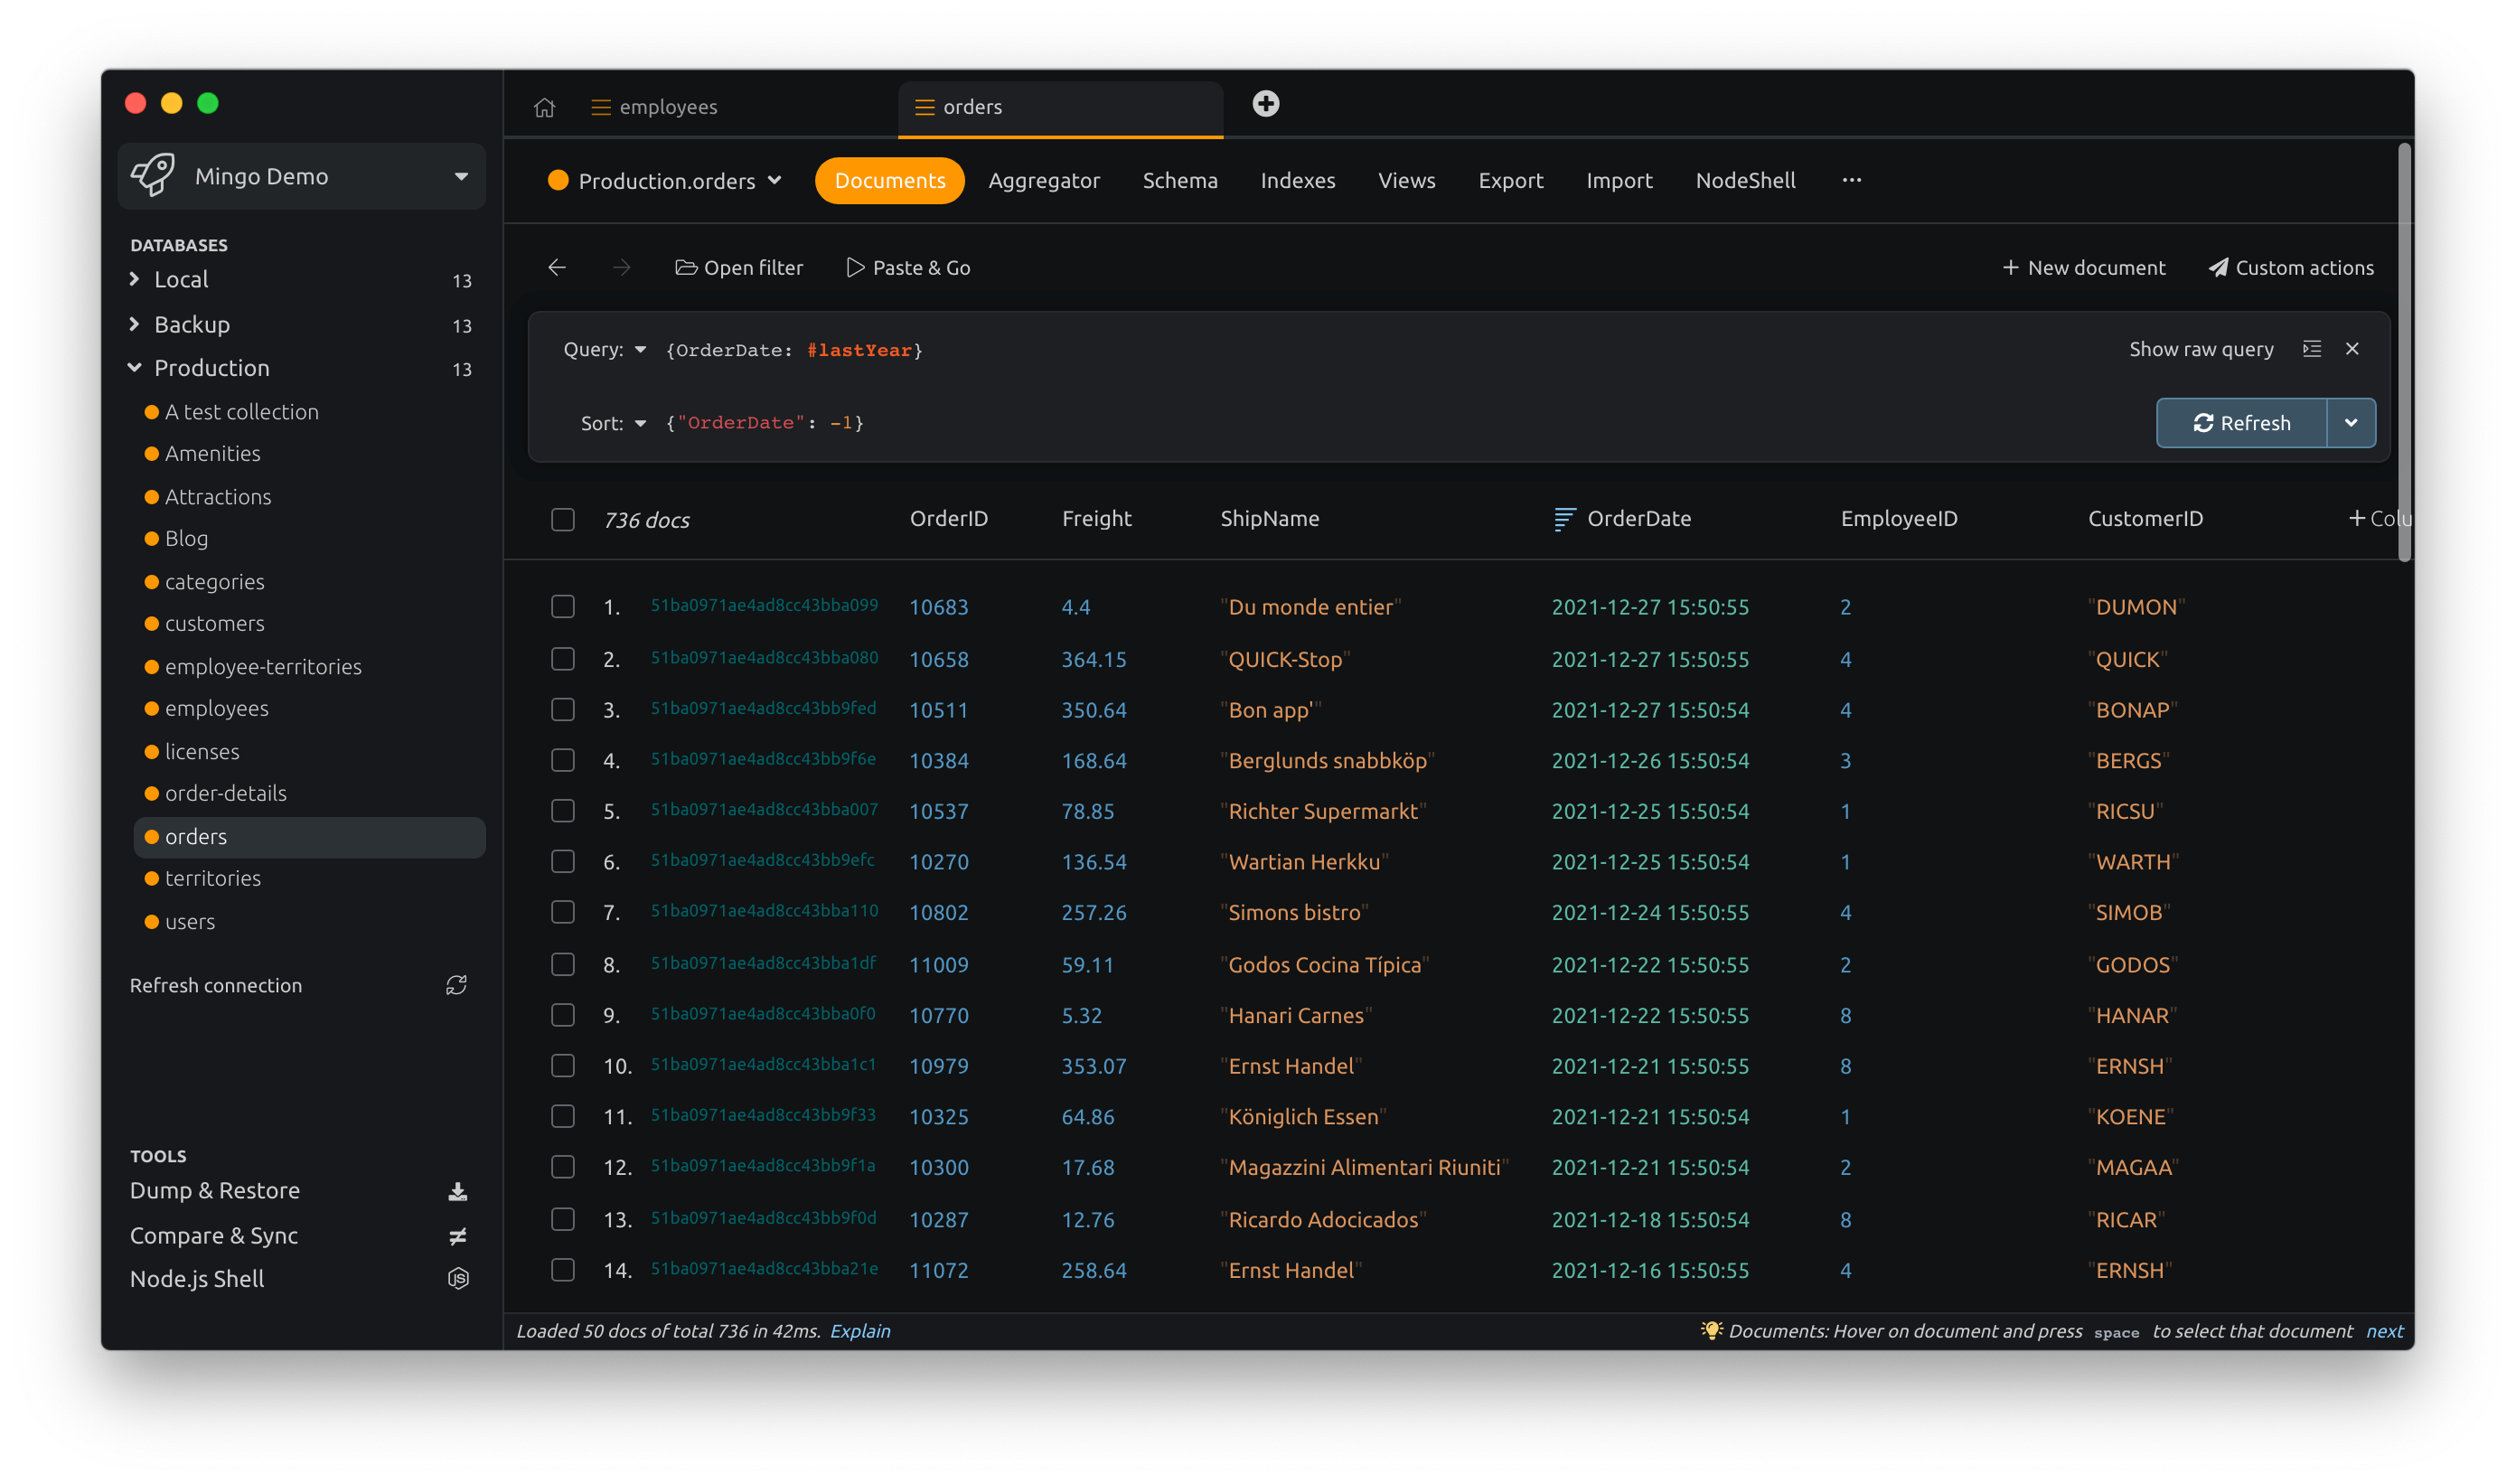Click the orange dot next to Blog
The width and height of the screenshot is (2516, 1484).
coord(152,538)
